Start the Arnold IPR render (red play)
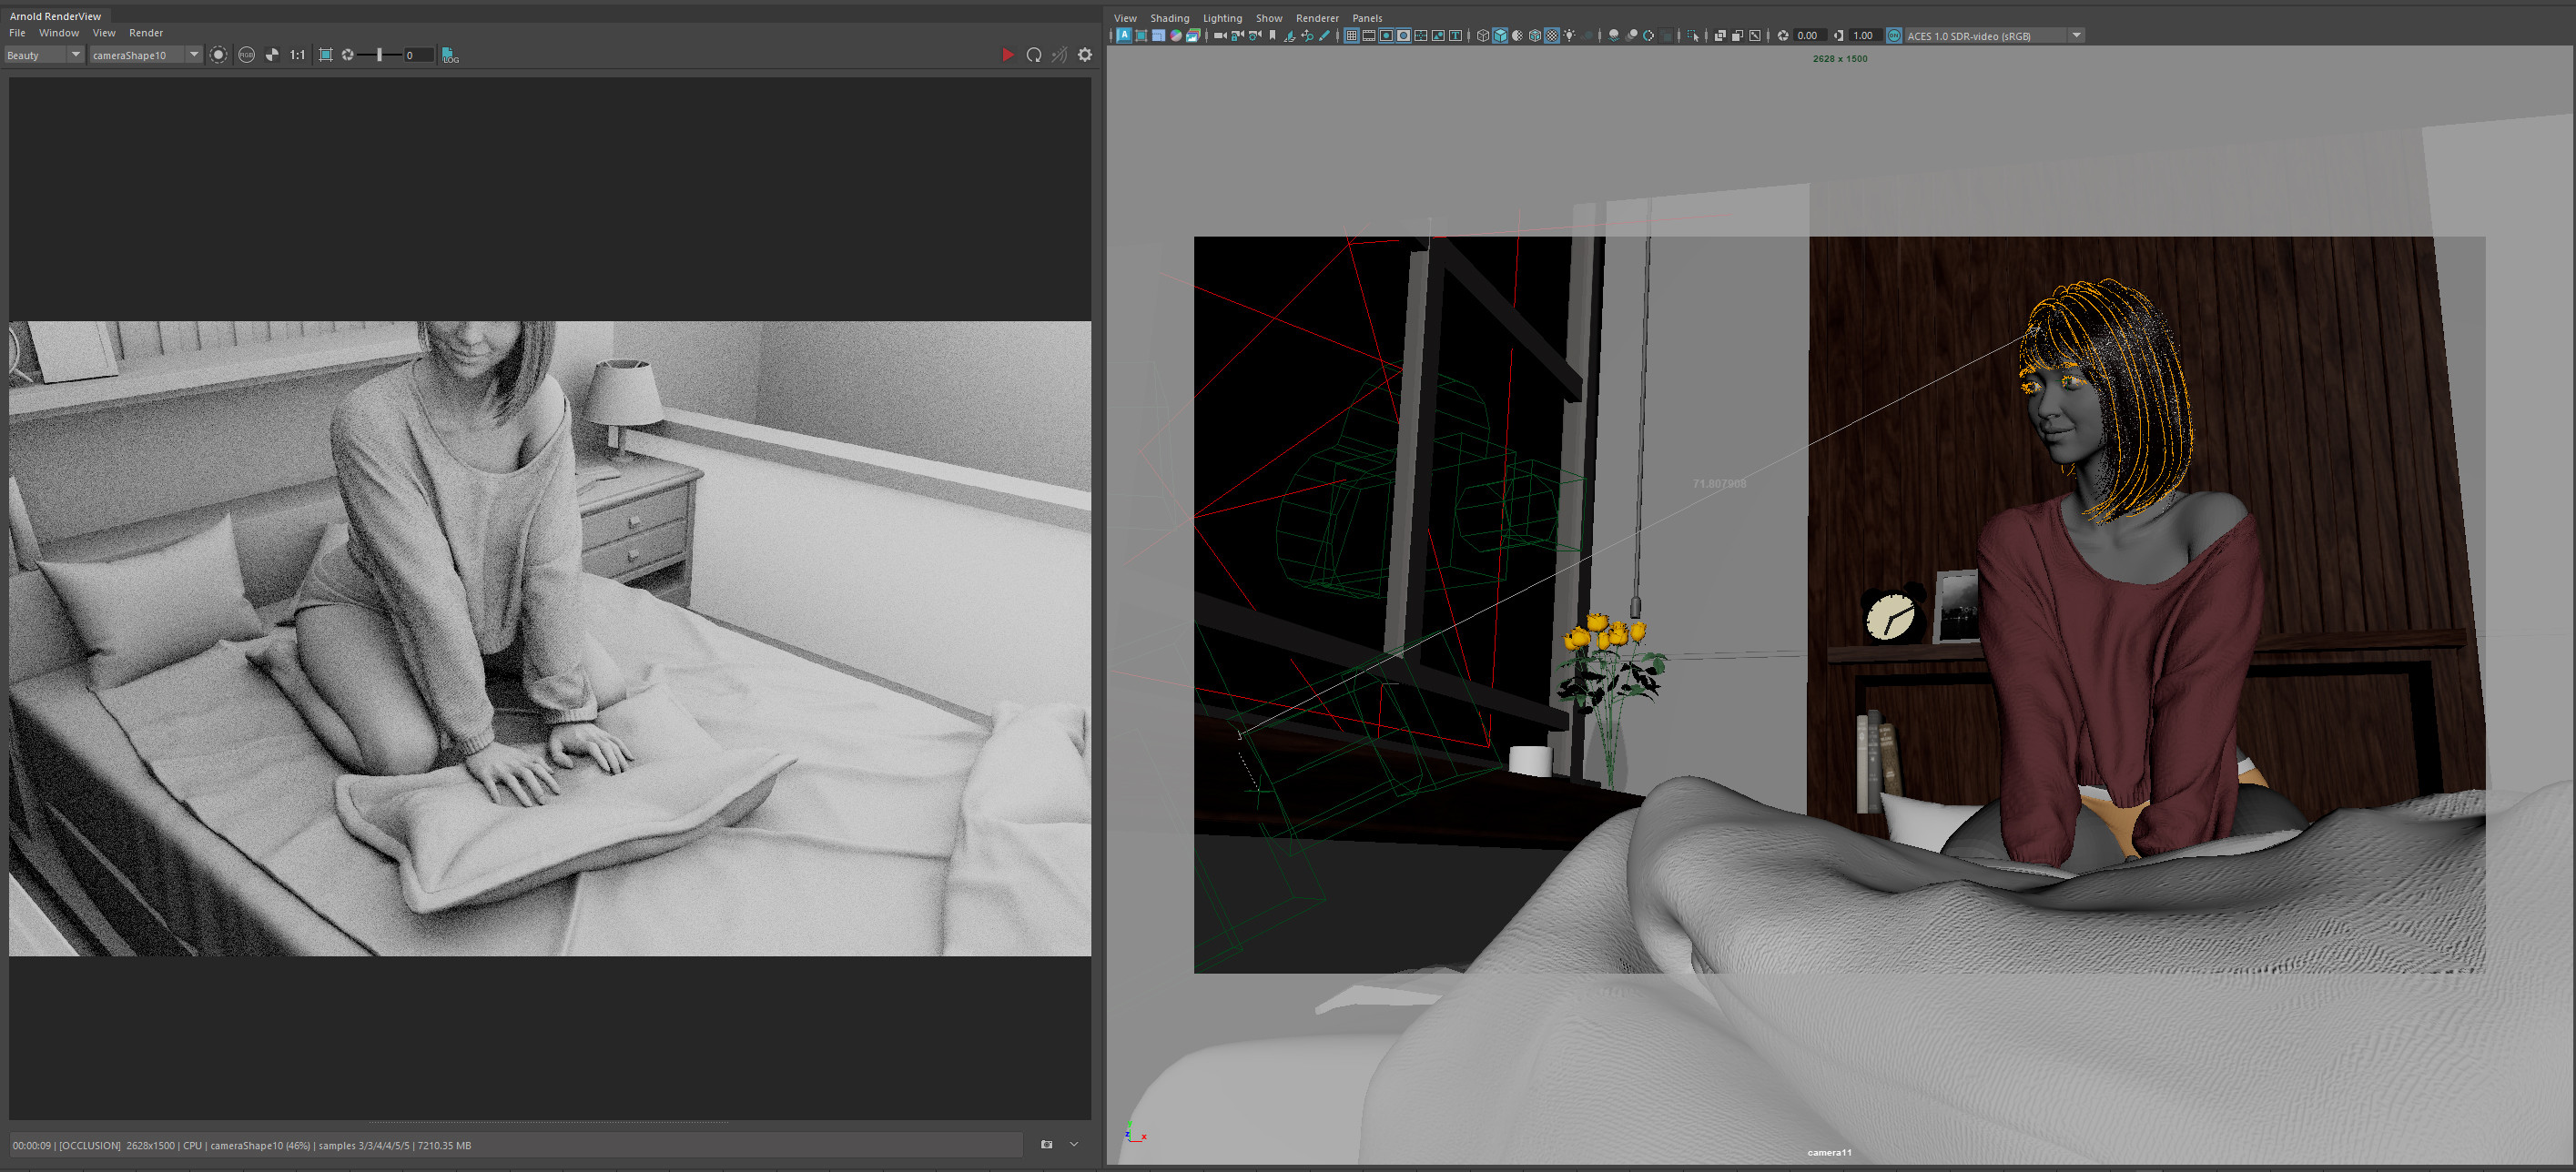Screen dimensions: 2576x1172 click(x=1007, y=55)
